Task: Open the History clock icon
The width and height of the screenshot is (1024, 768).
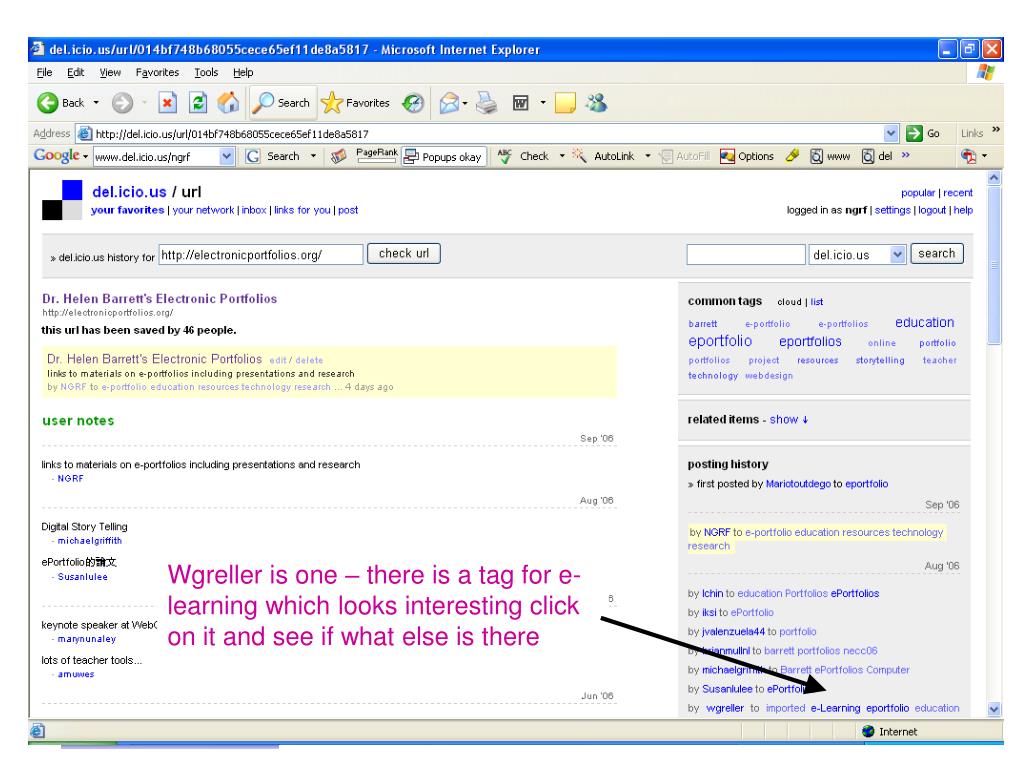Action: (413, 103)
